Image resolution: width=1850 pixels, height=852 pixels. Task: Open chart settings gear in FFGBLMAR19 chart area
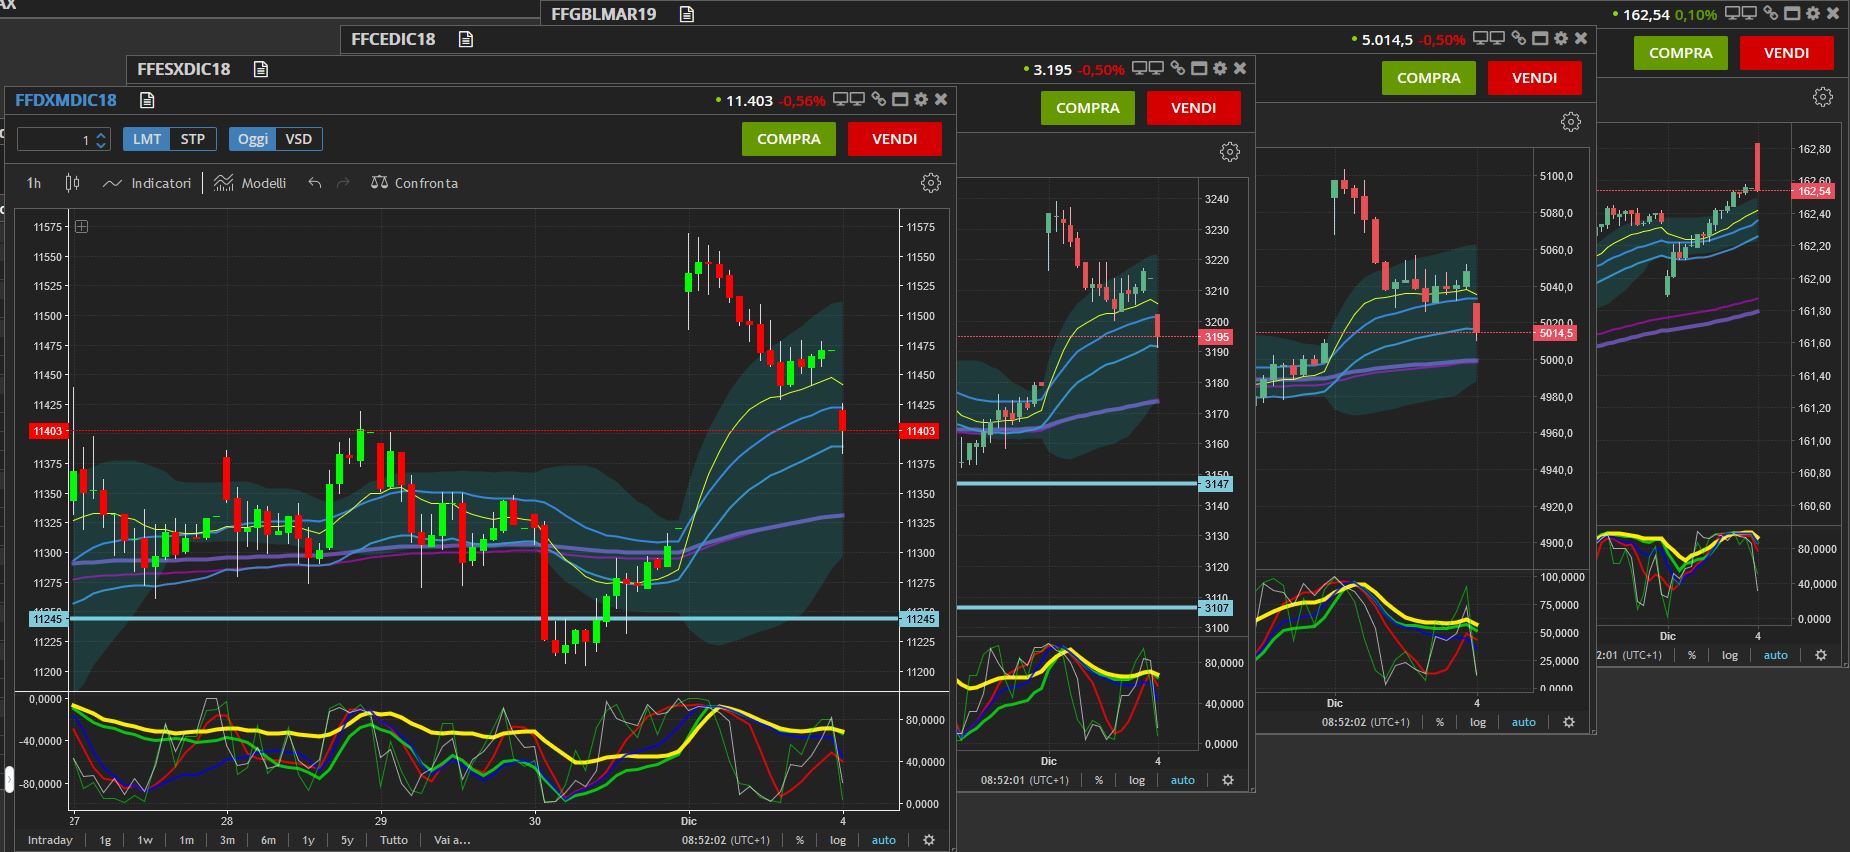coord(1823,97)
